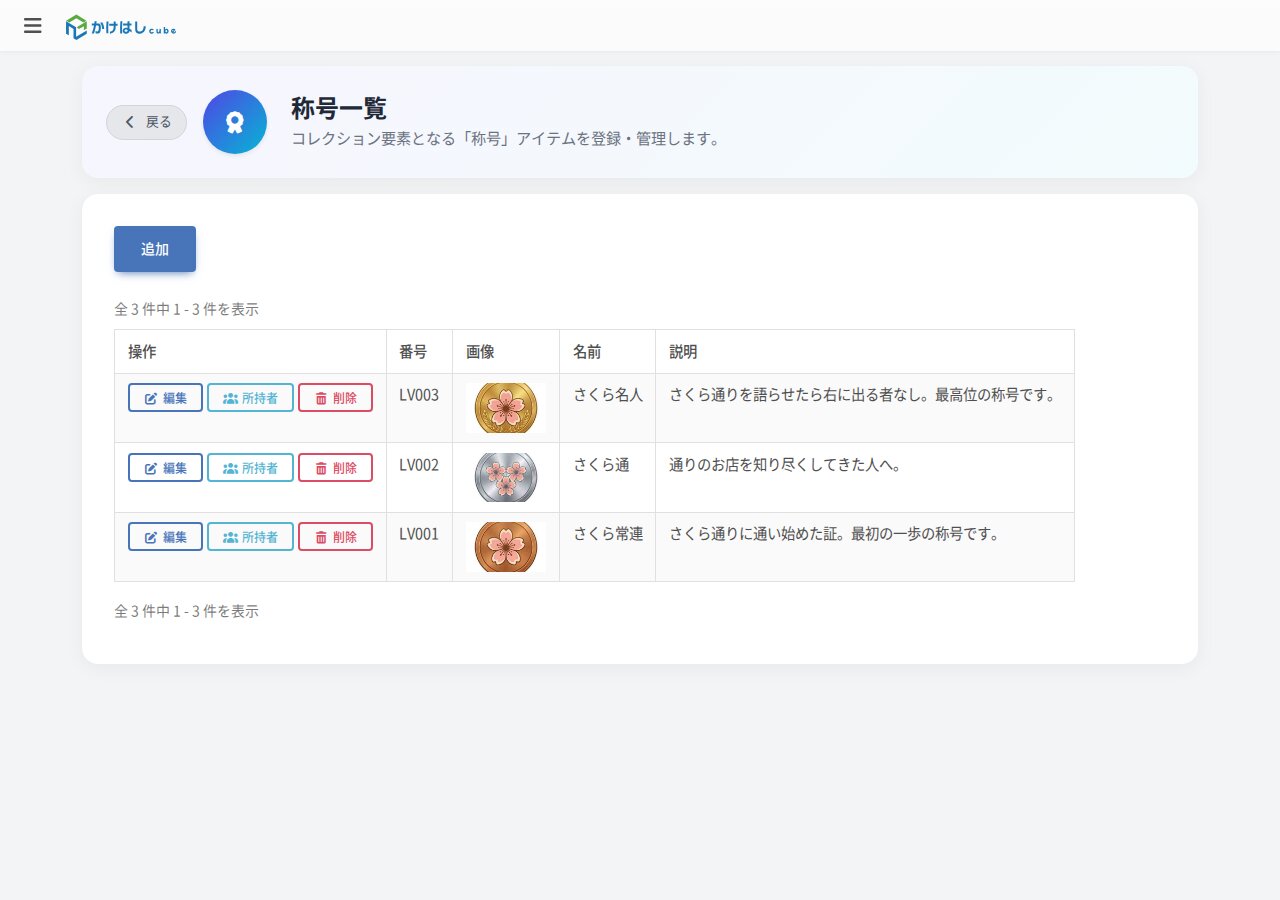
Task: Click the かけはし cube logo
Action: pos(121,27)
